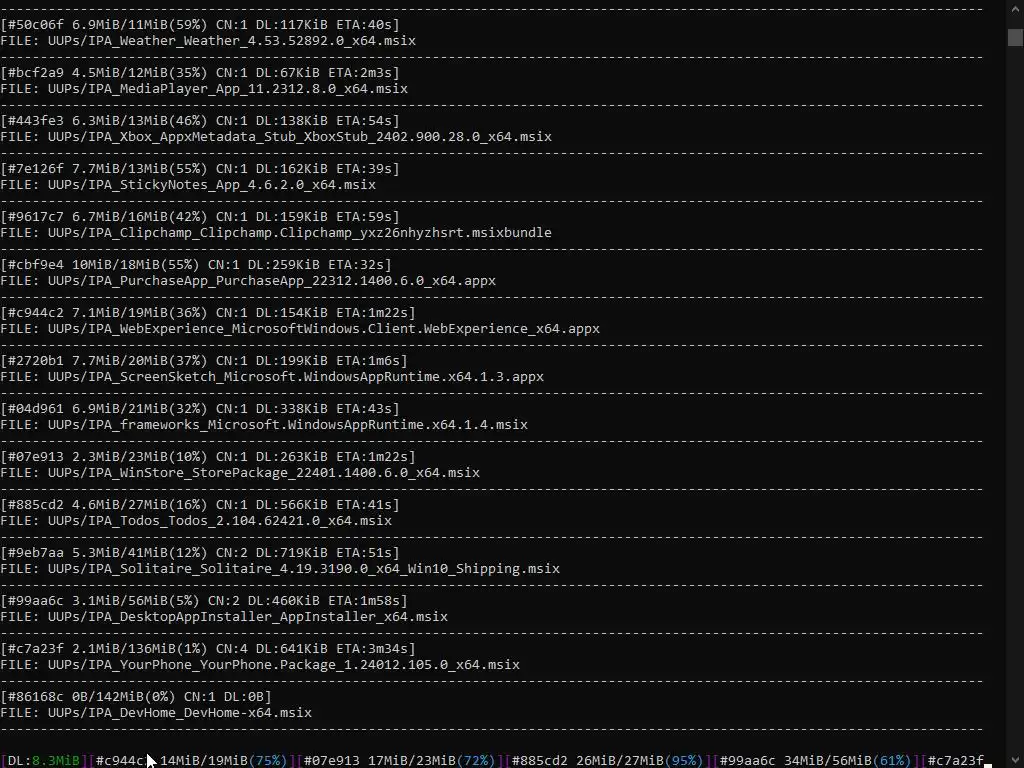Click the #bcf2a9 download status line

pos(200,72)
